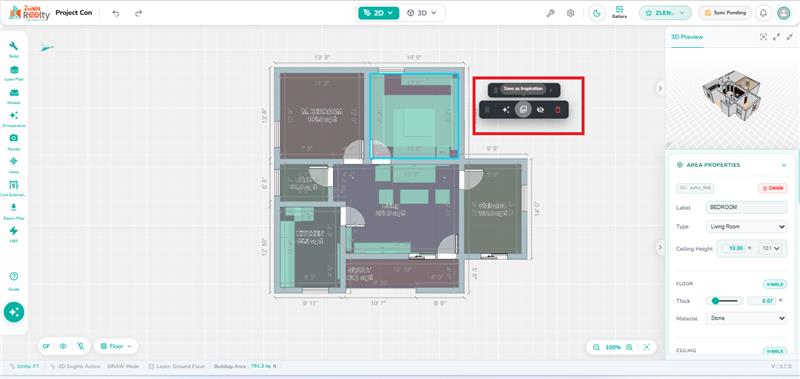
Task: Adjust the floor Thick slider
Action: coord(724,301)
